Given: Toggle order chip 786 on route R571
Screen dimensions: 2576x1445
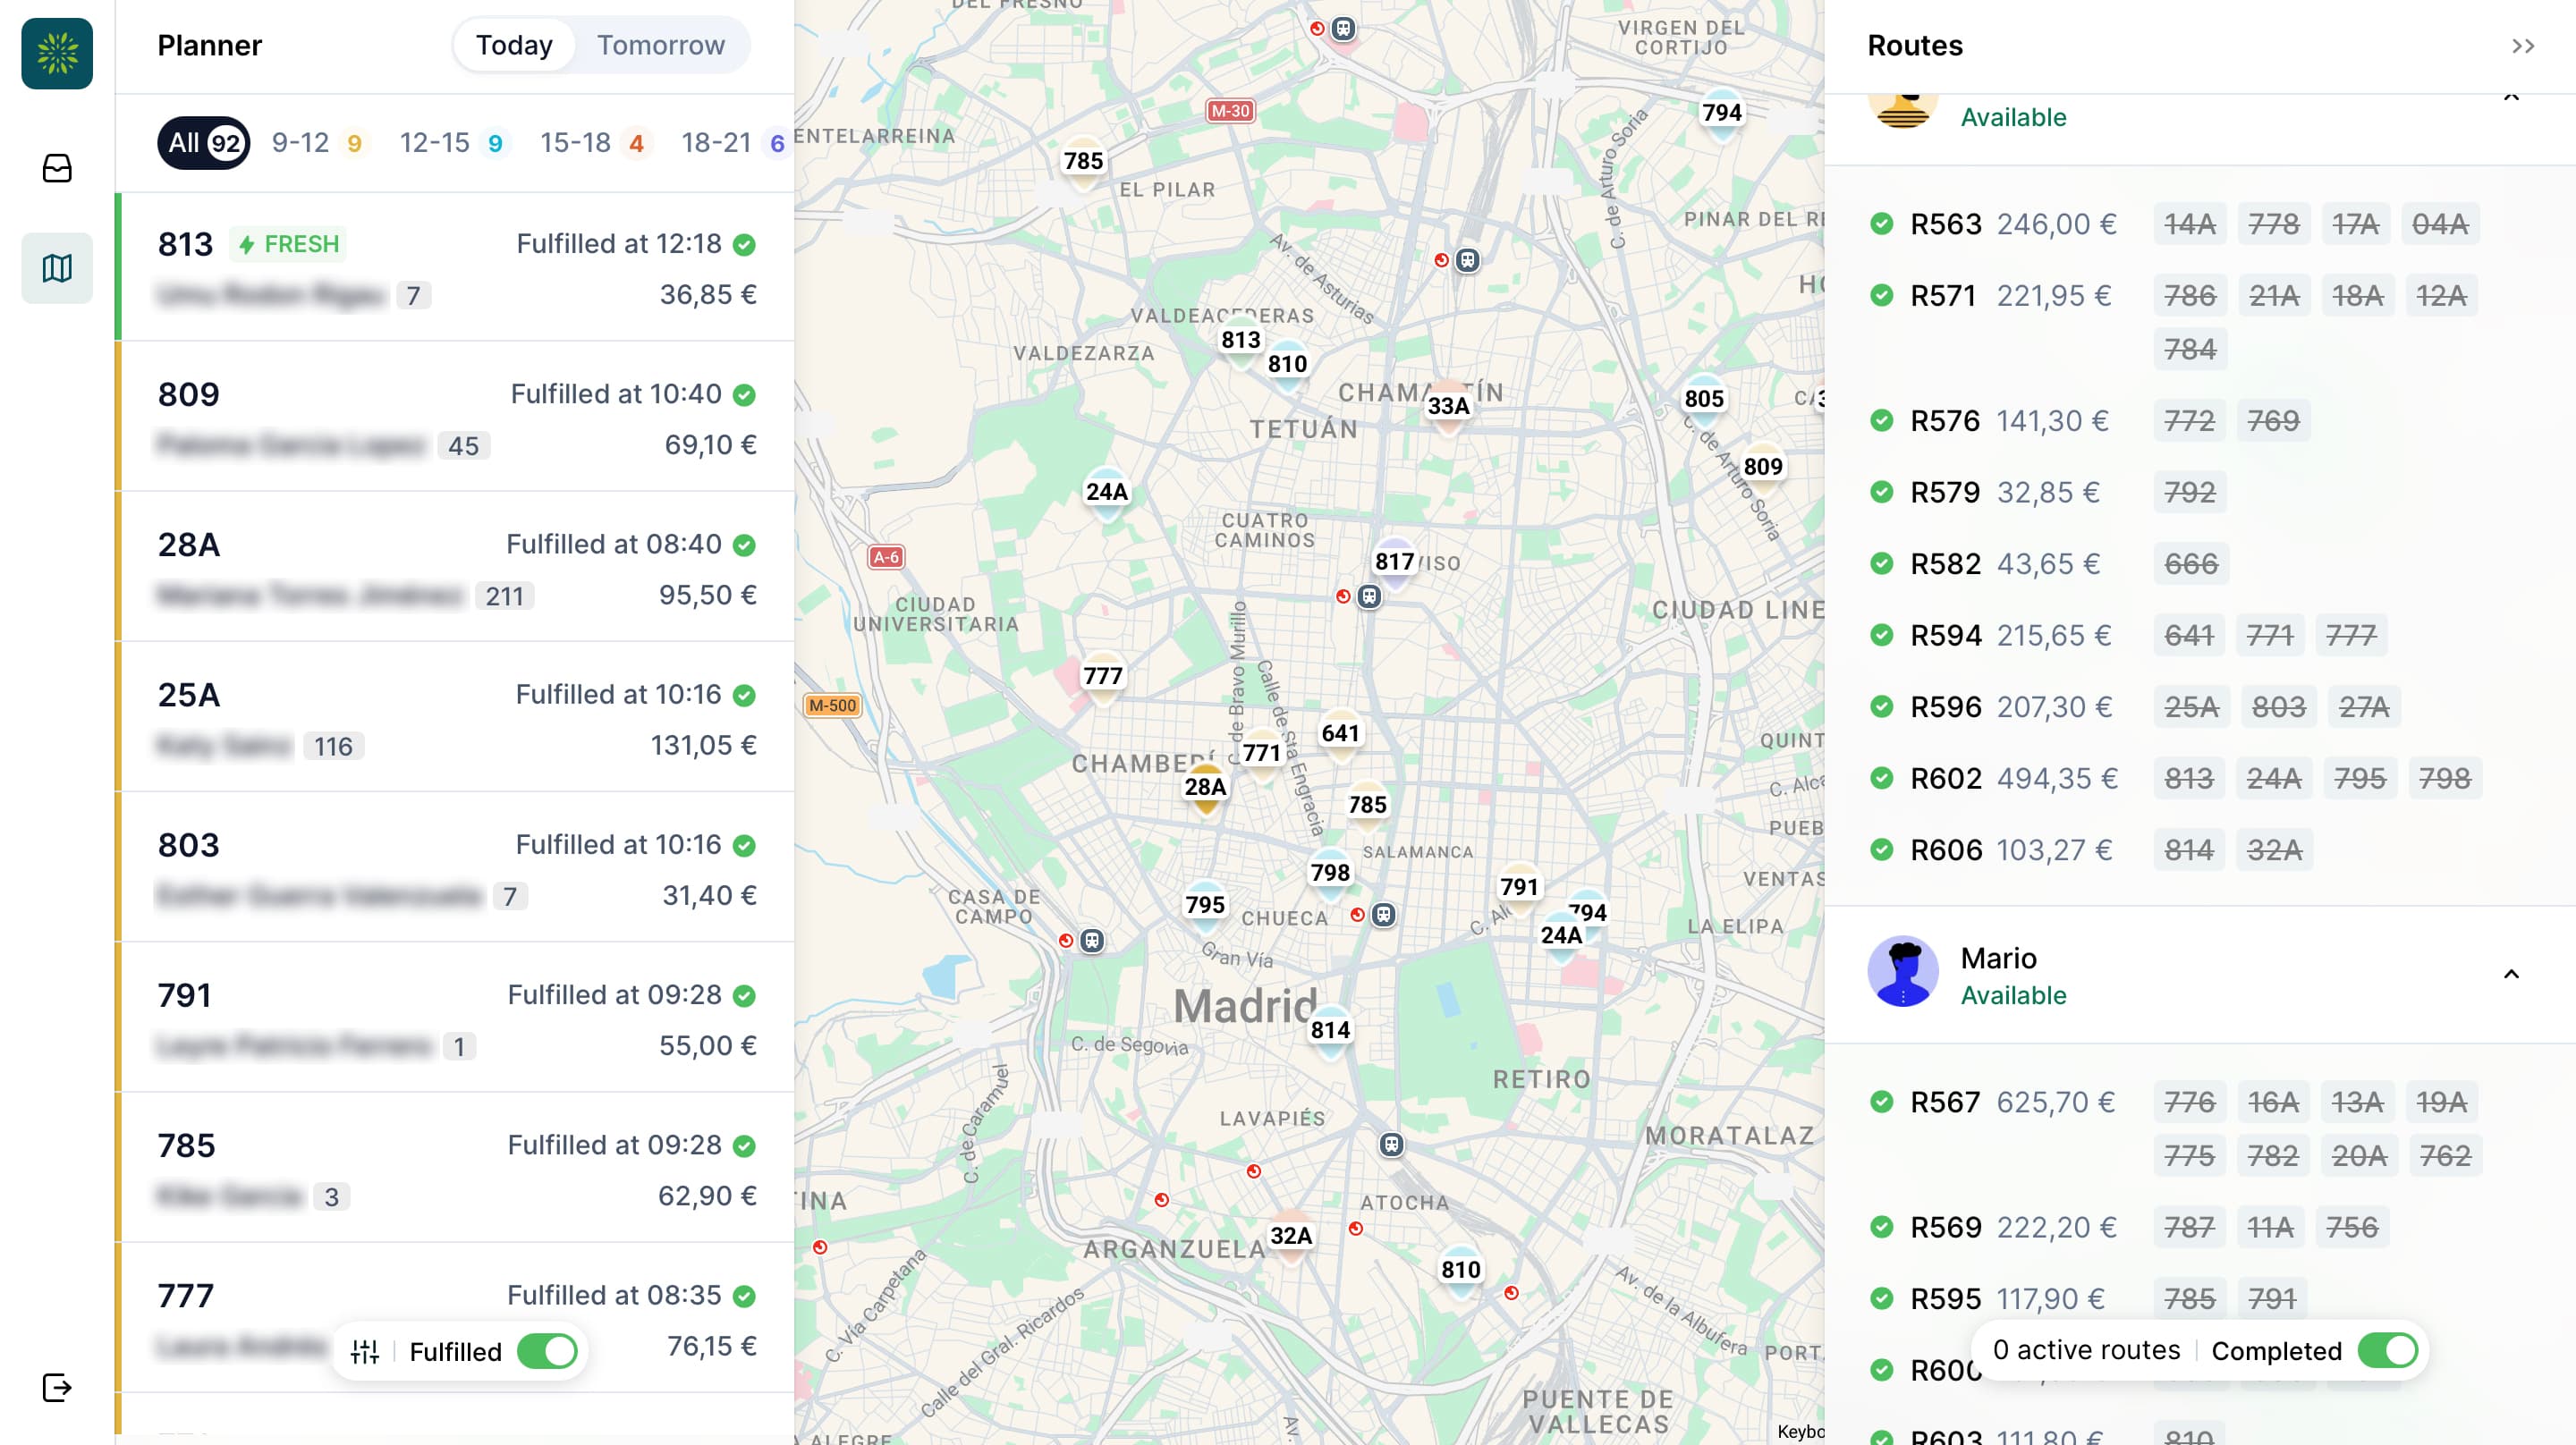Looking at the screenshot, I should pos(2189,295).
